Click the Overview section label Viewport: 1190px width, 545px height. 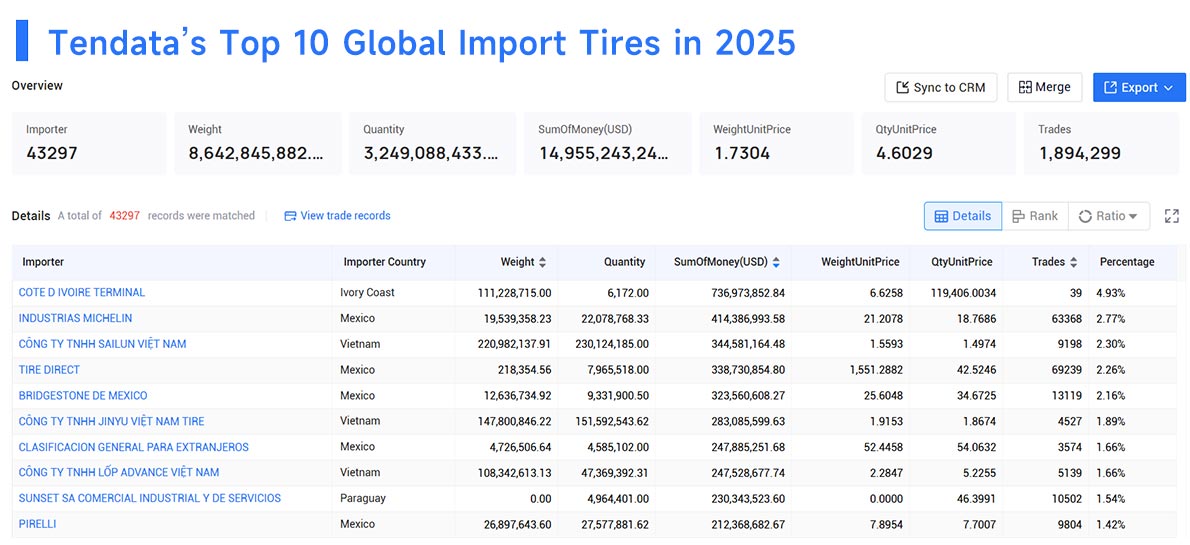[37, 86]
